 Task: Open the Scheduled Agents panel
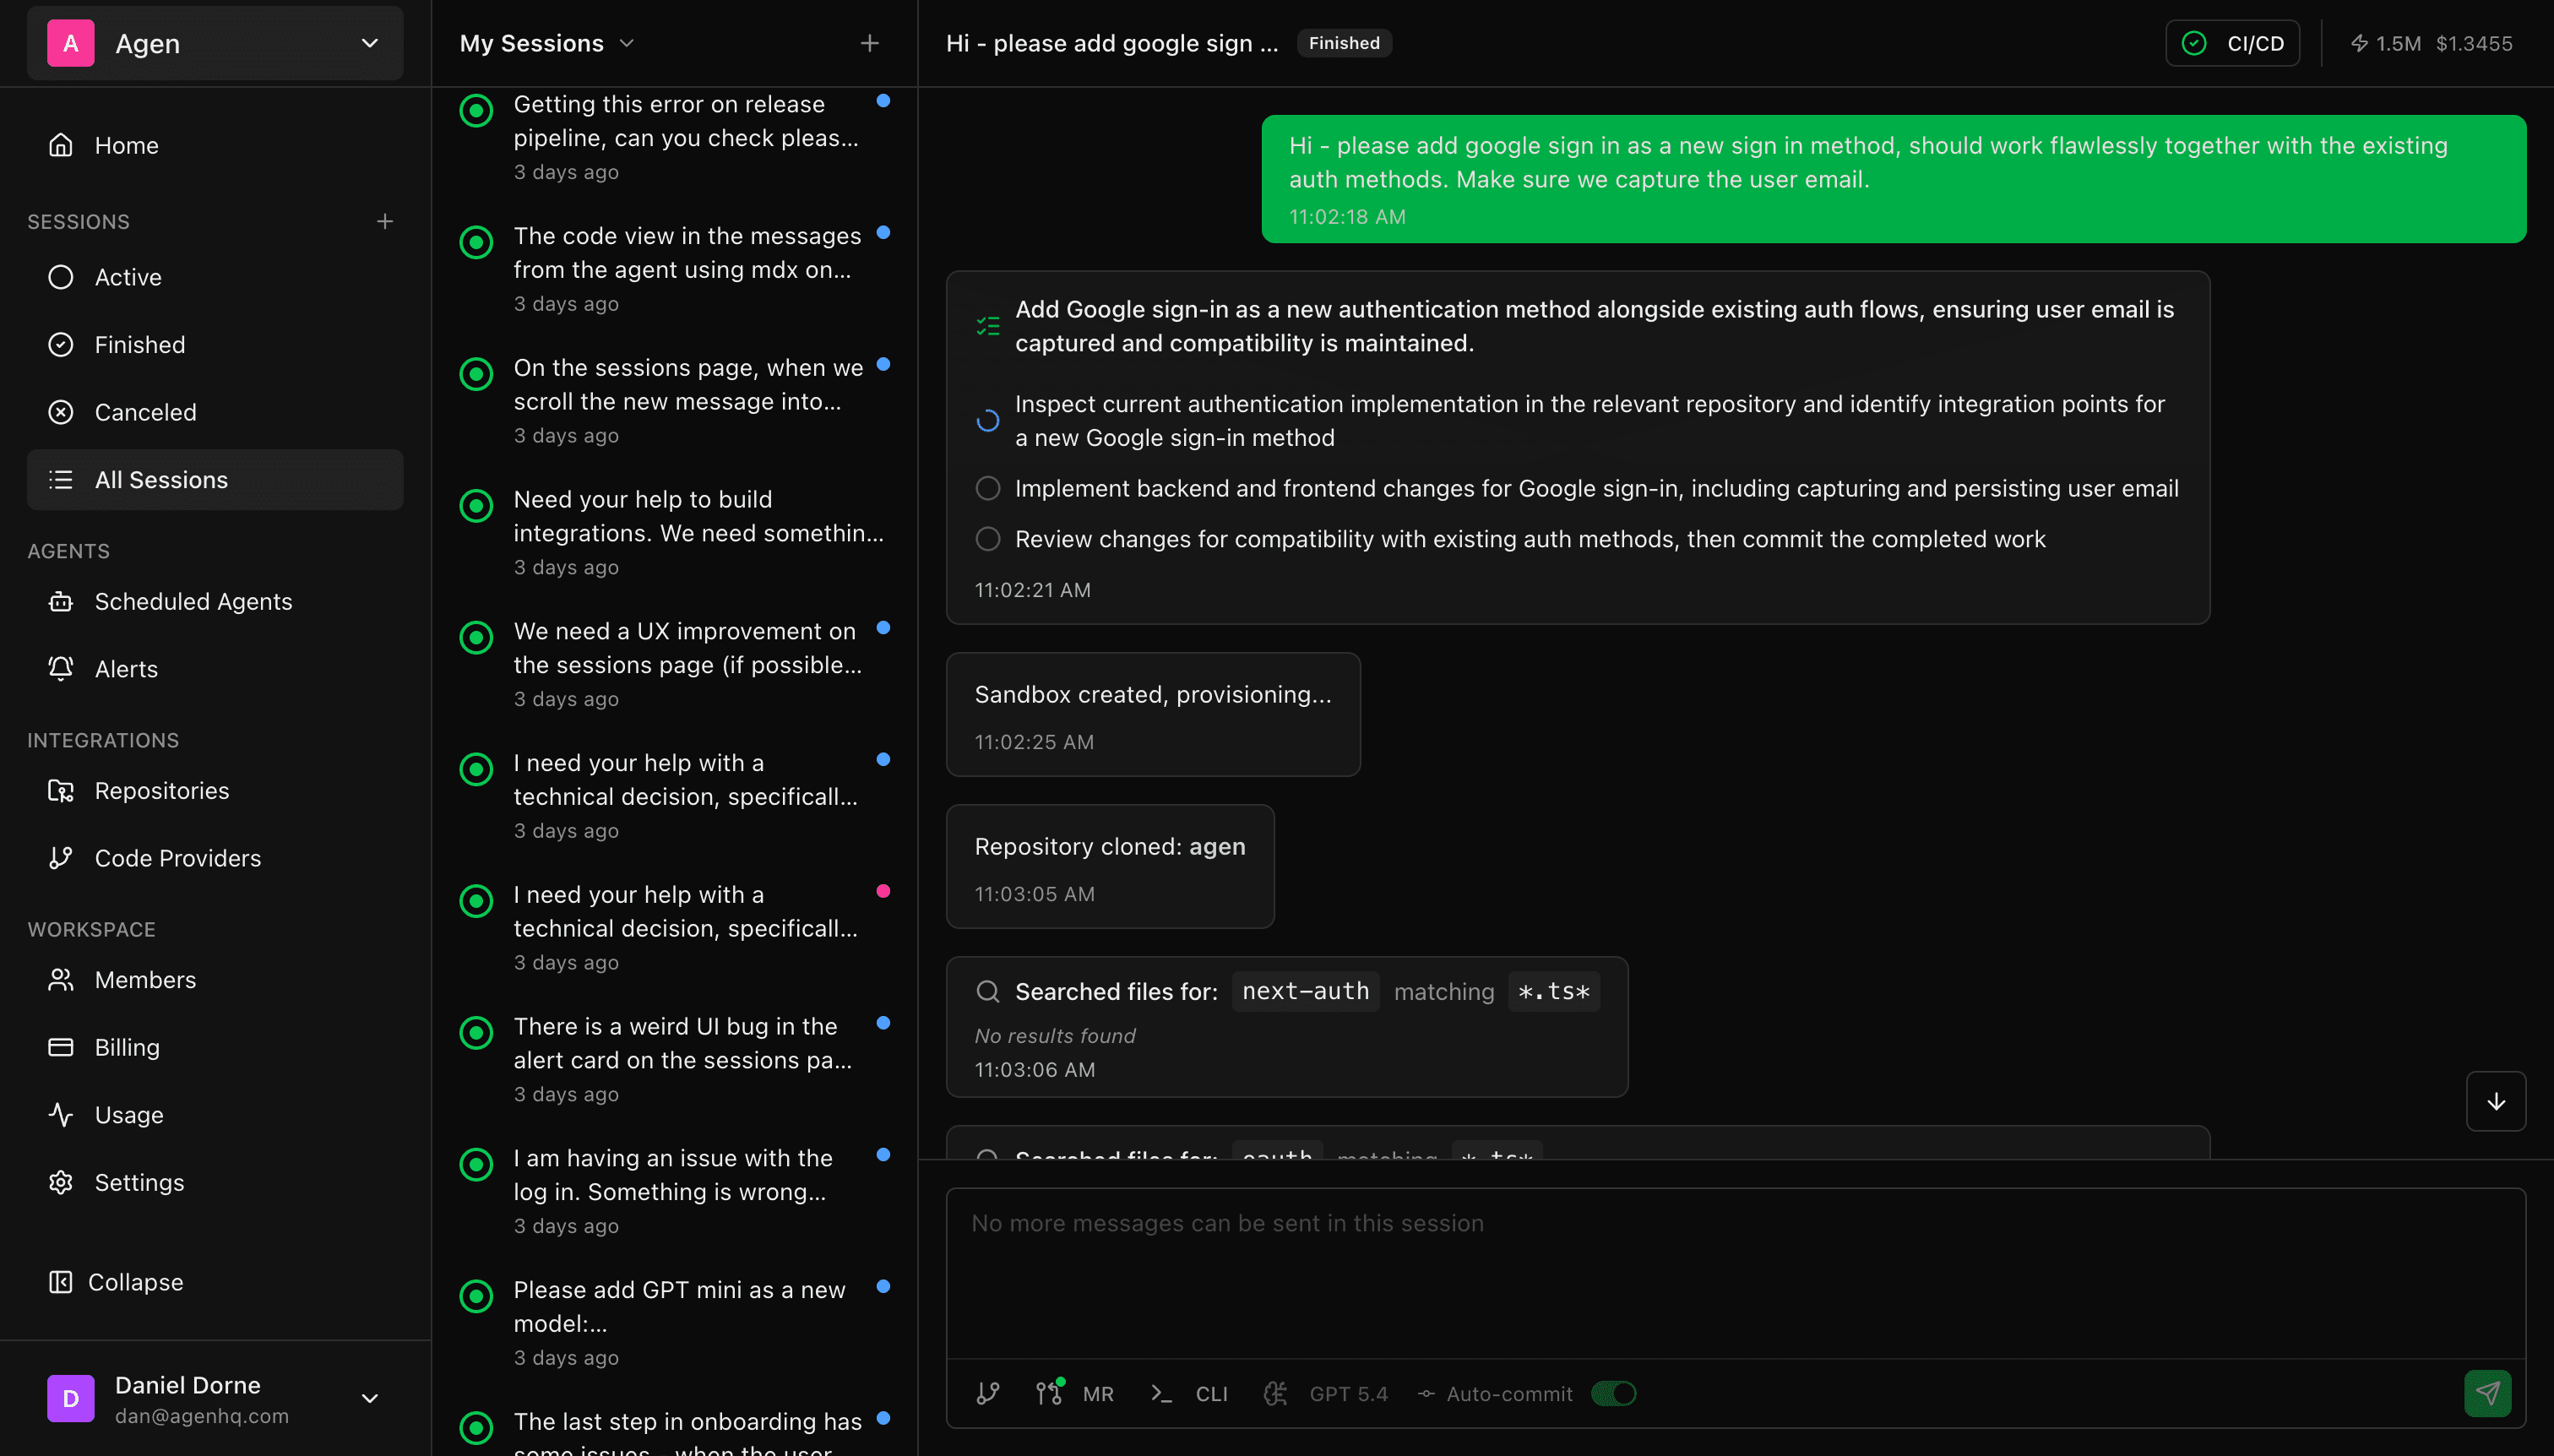193,601
